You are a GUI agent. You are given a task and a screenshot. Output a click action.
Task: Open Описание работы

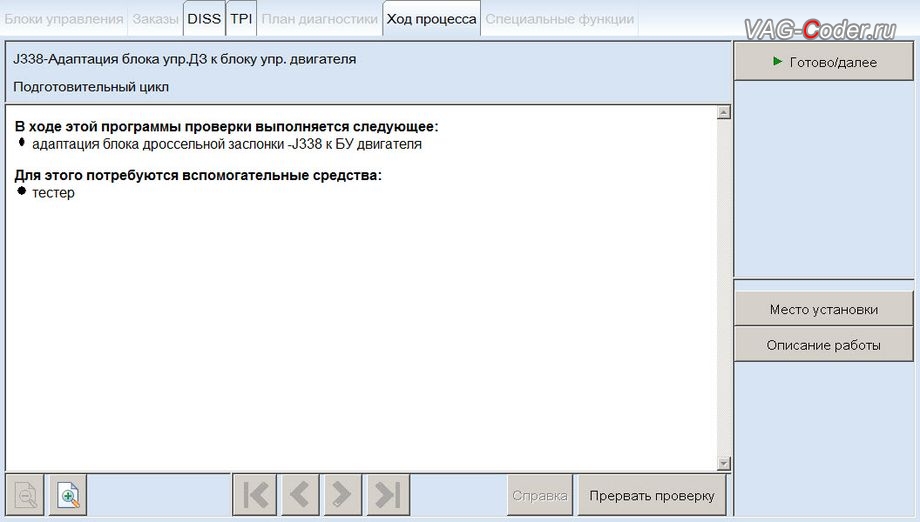click(x=824, y=345)
